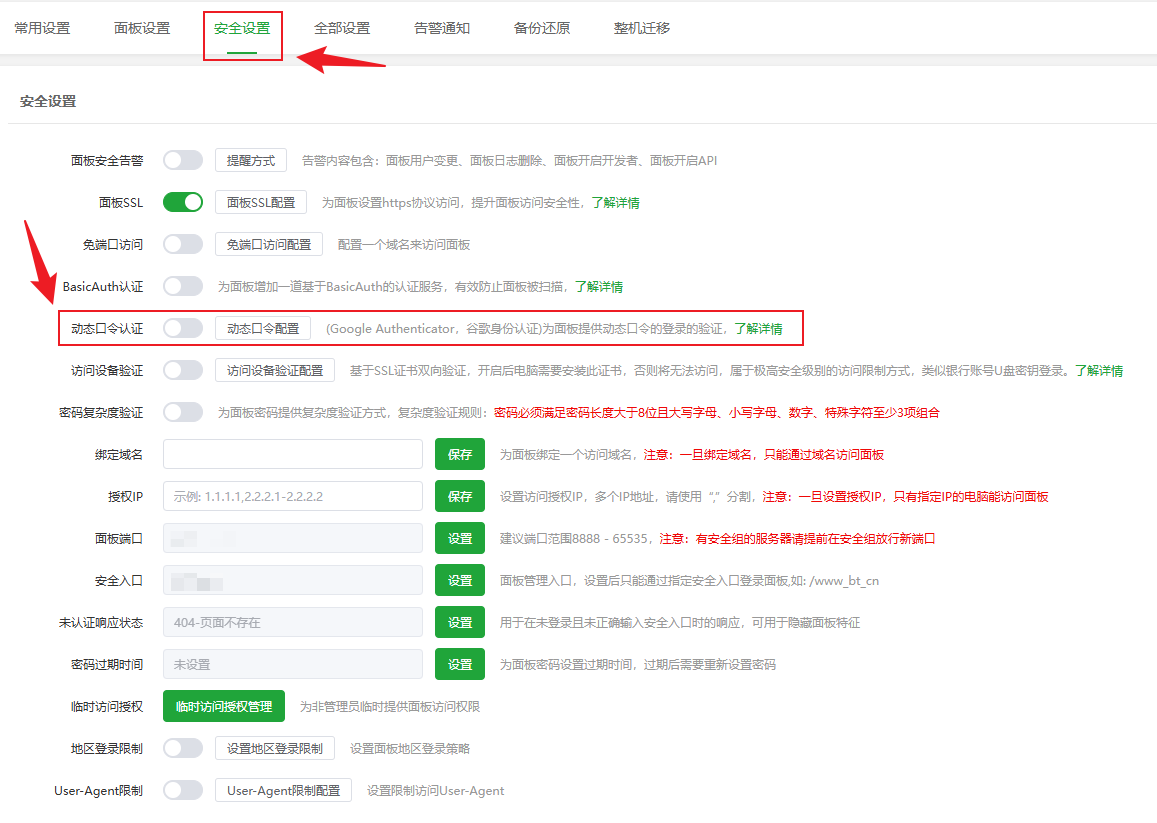Click 访问设备验证配置 button

pos(275,370)
